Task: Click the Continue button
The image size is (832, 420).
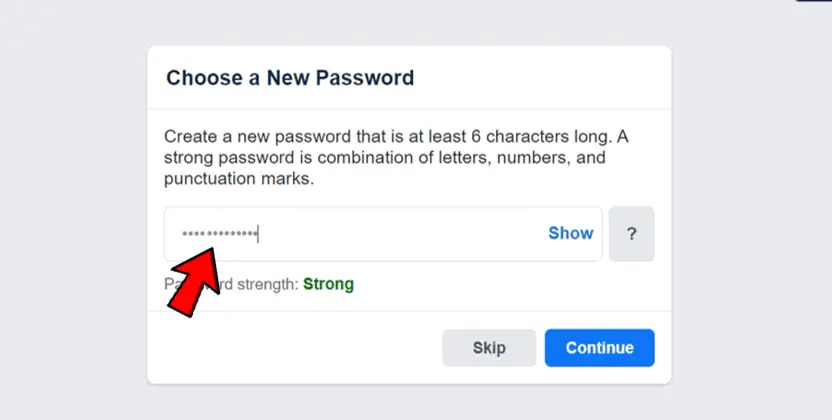Action: pyautogui.click(x=600, y=348)
